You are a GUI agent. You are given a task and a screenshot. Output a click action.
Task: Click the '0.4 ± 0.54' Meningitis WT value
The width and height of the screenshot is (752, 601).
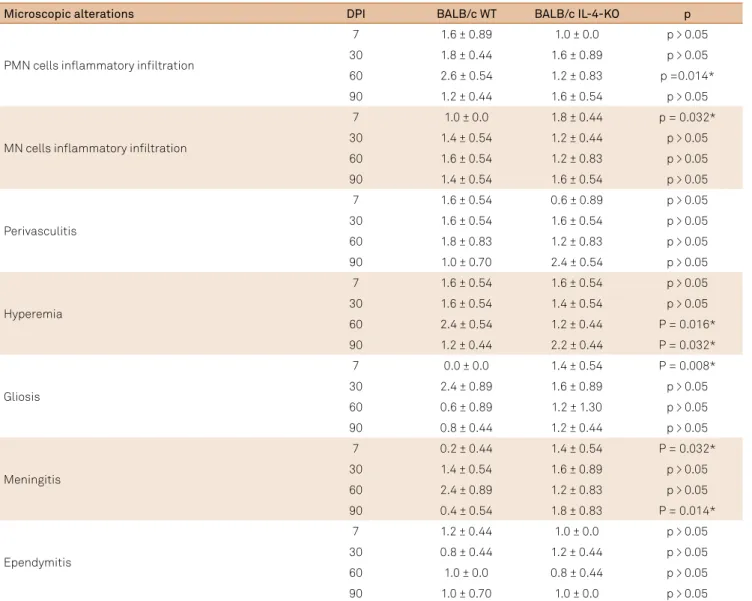pyautogui.click(x=466, y=511)
